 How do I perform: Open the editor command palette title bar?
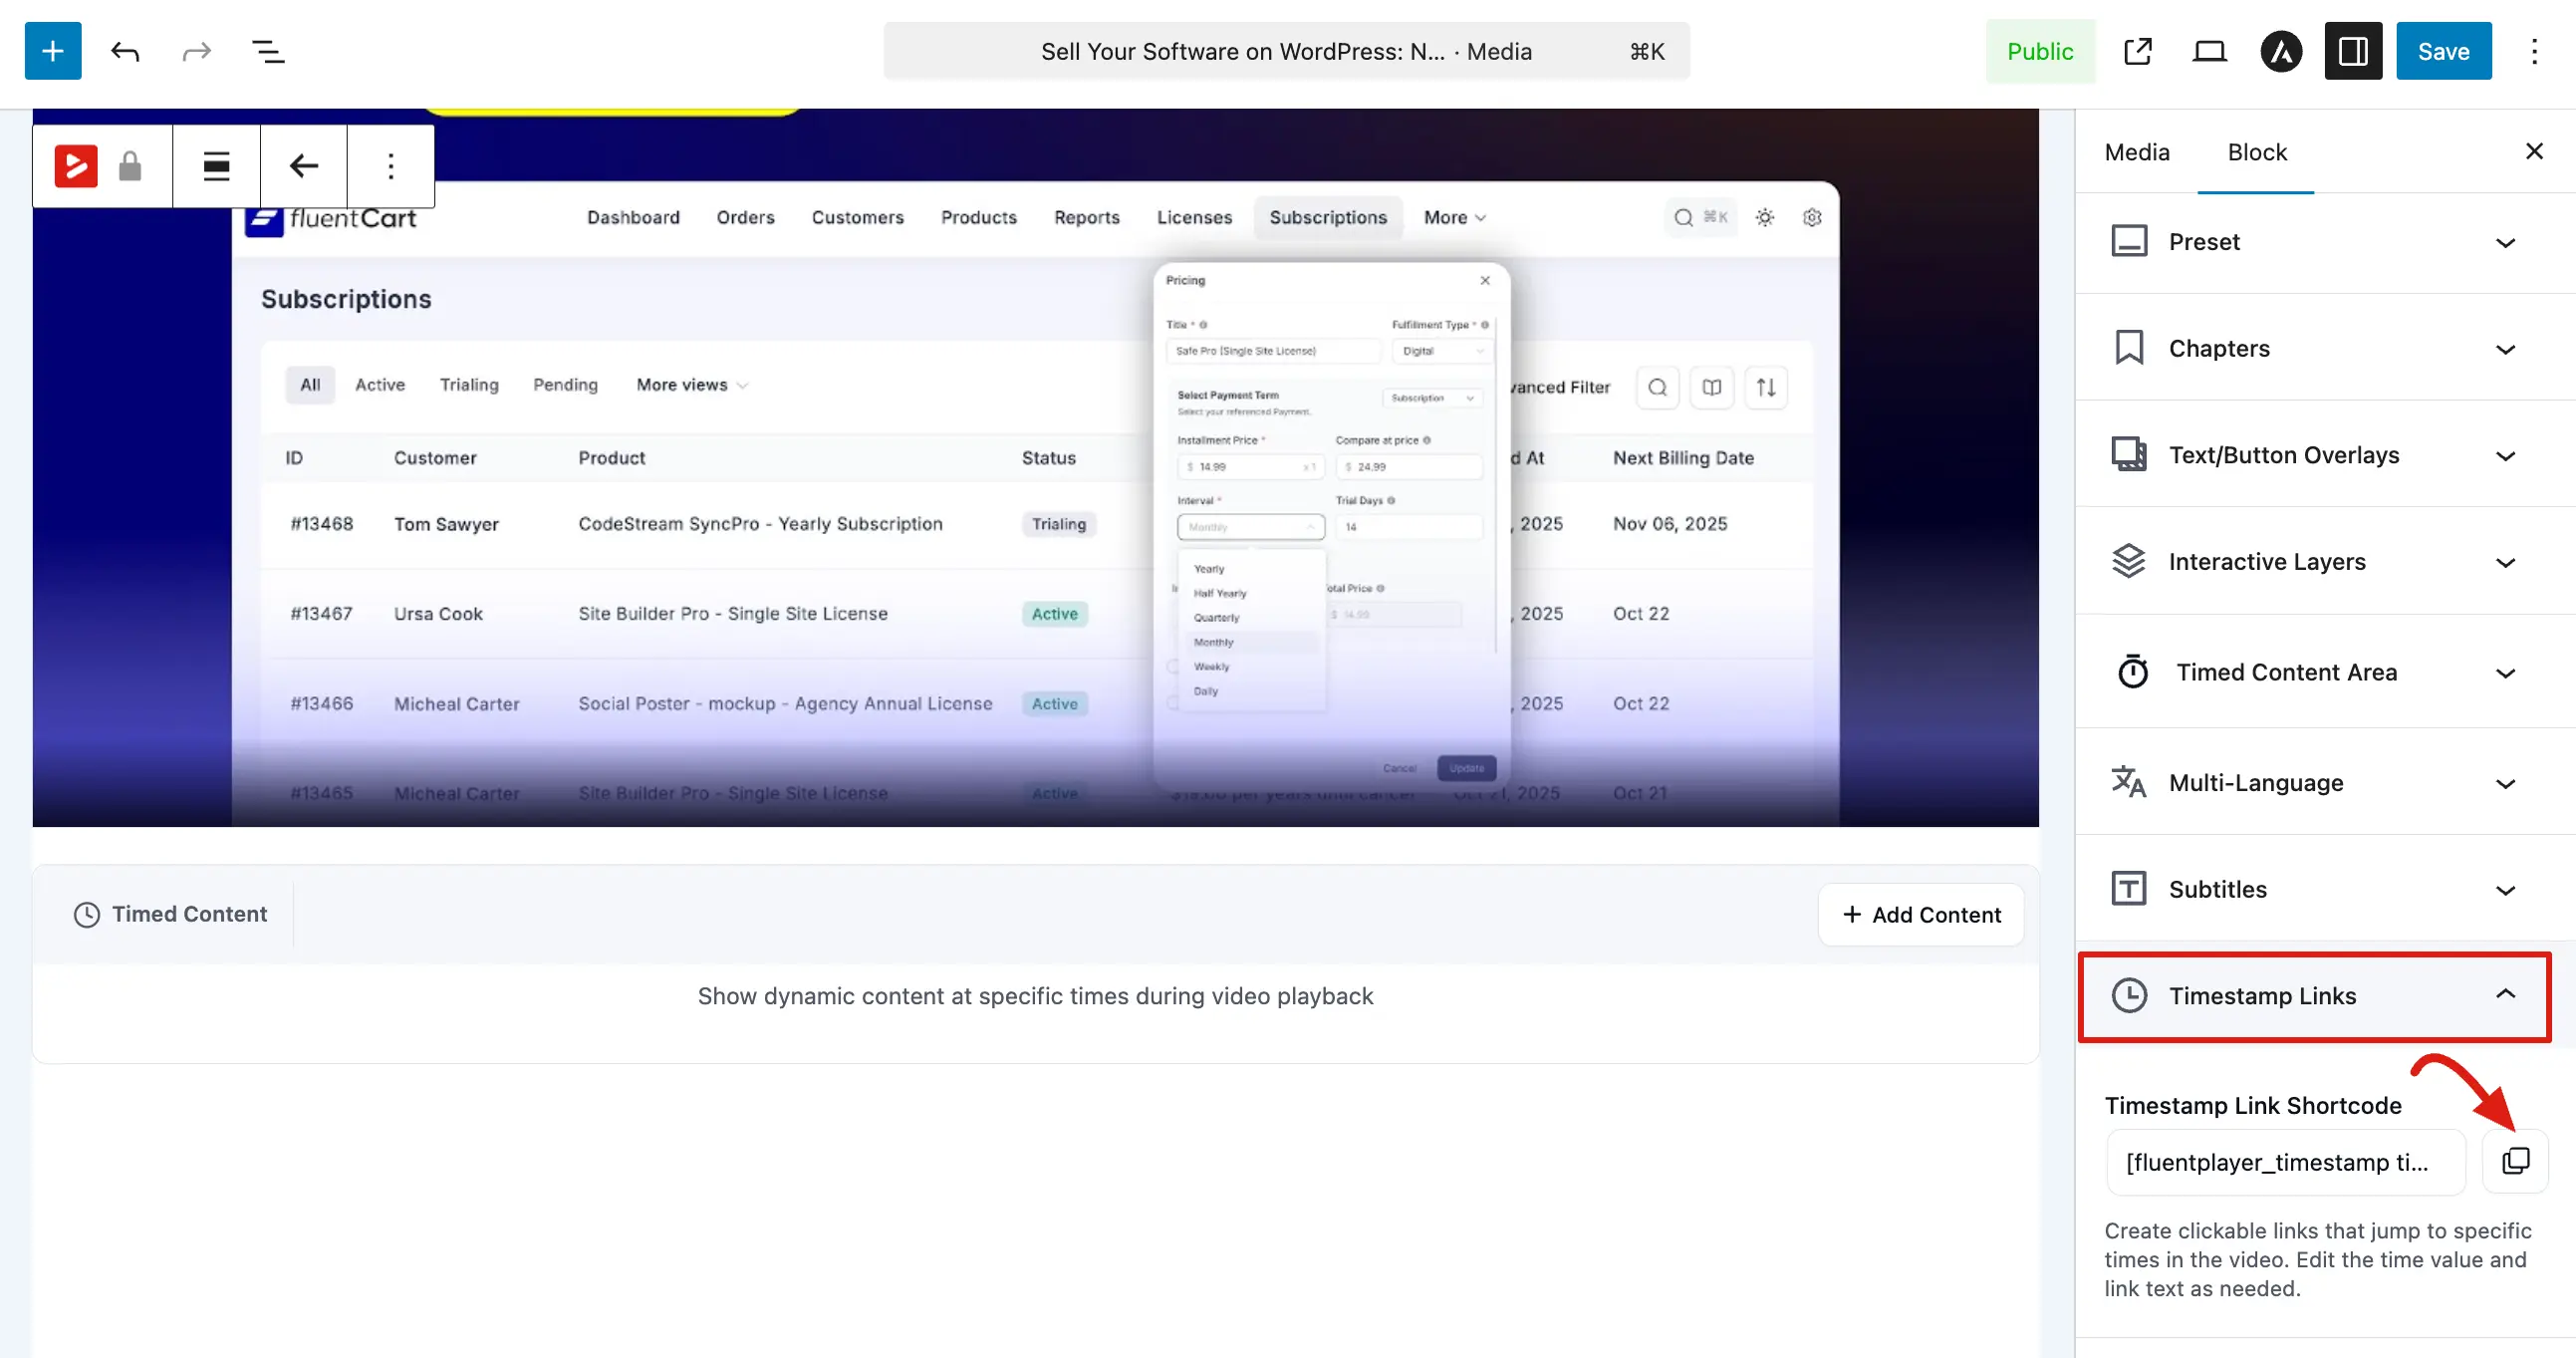[x=1286, y=51]
